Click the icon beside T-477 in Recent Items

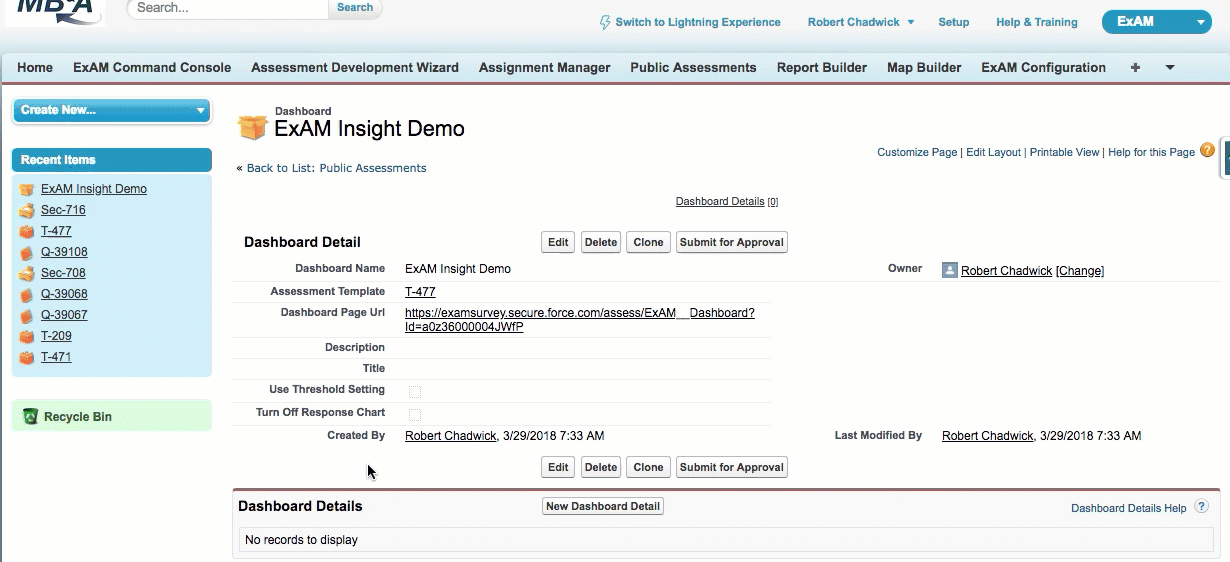pyautogui.click(x=27, y=231)
